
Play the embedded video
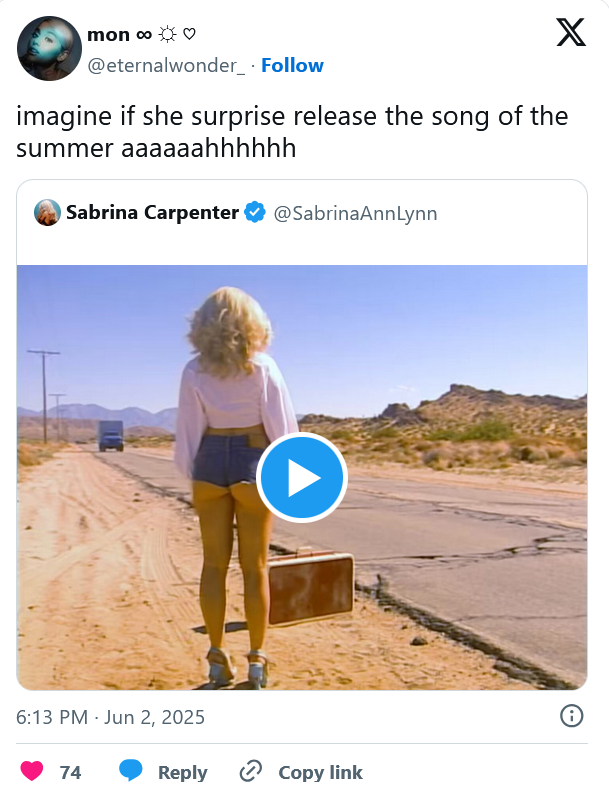click(302, 478)
